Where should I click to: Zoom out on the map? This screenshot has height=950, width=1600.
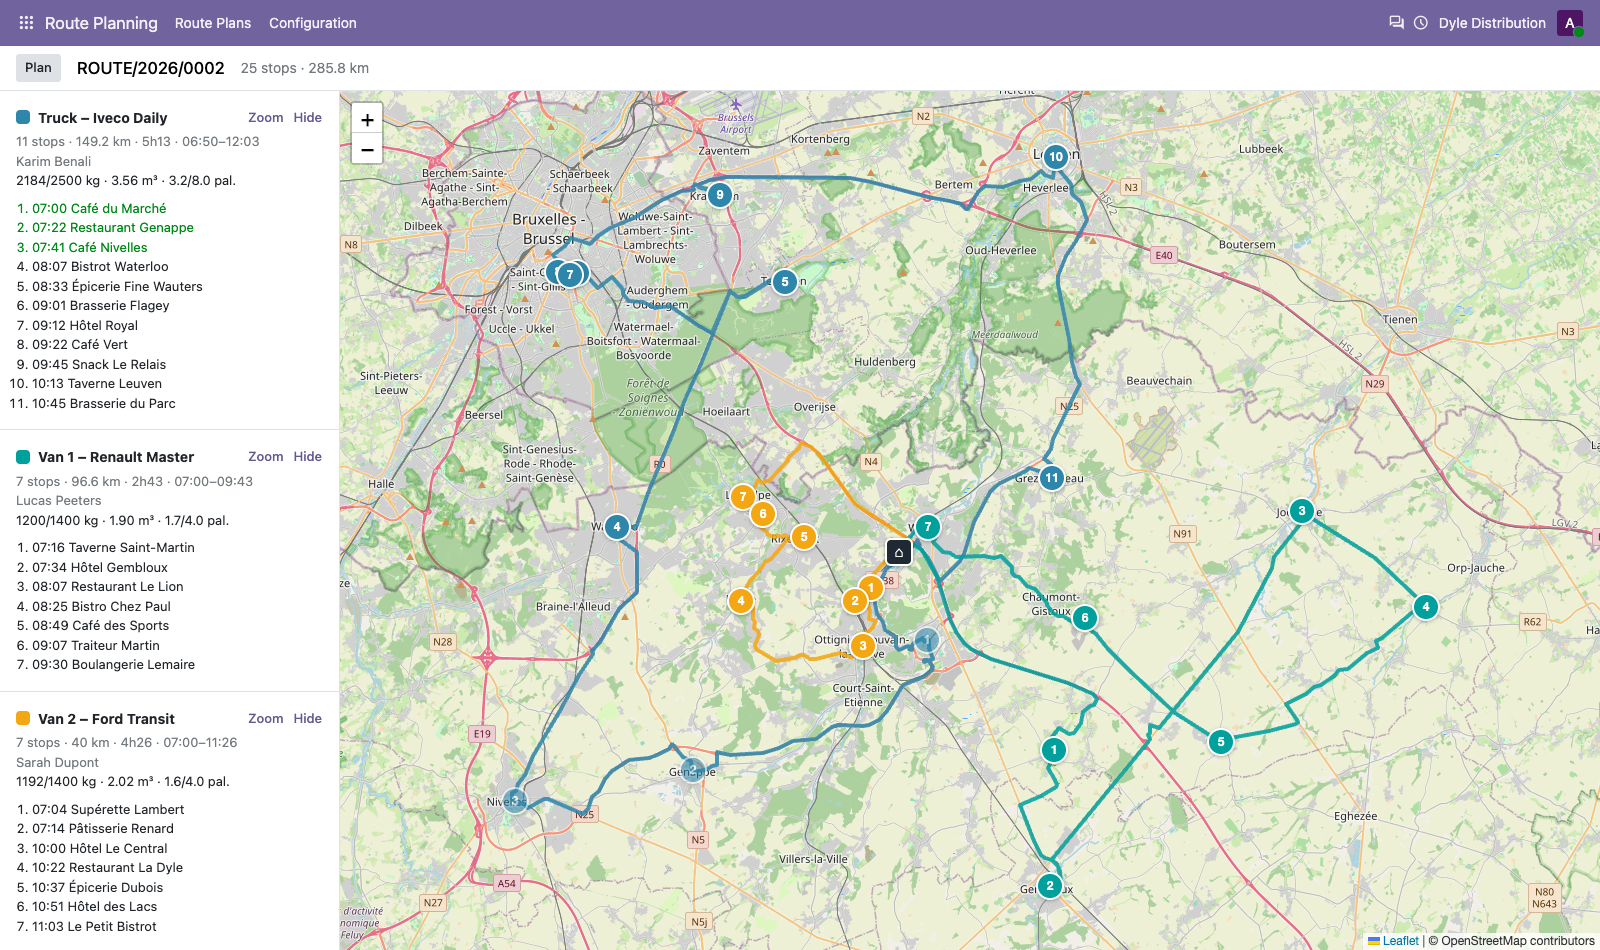367,150
